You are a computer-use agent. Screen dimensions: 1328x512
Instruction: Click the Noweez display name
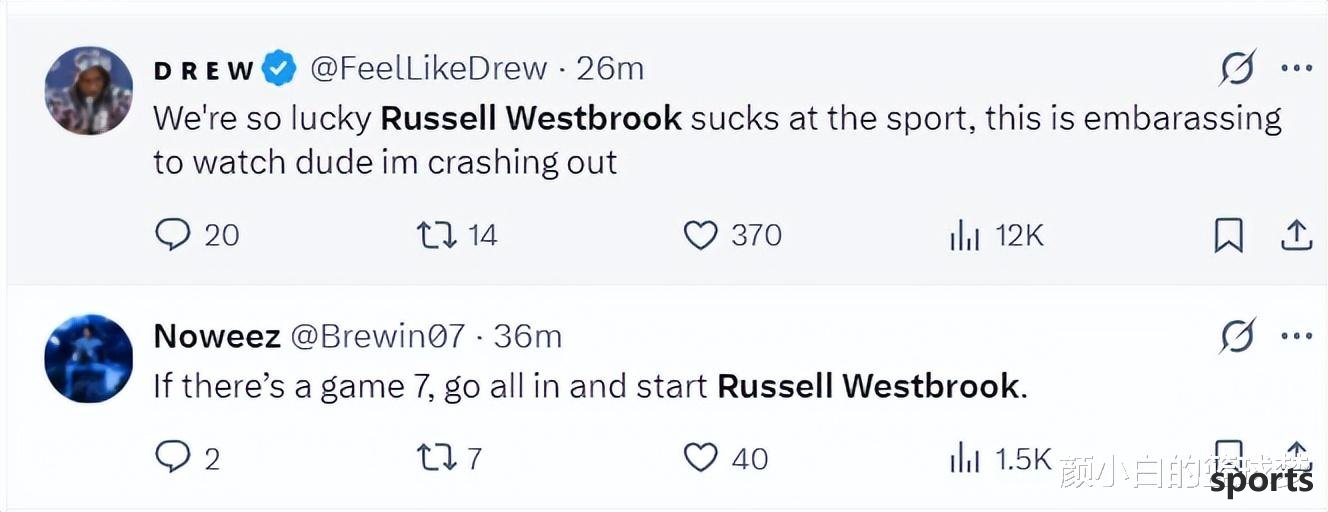click(x=216, y=336)
